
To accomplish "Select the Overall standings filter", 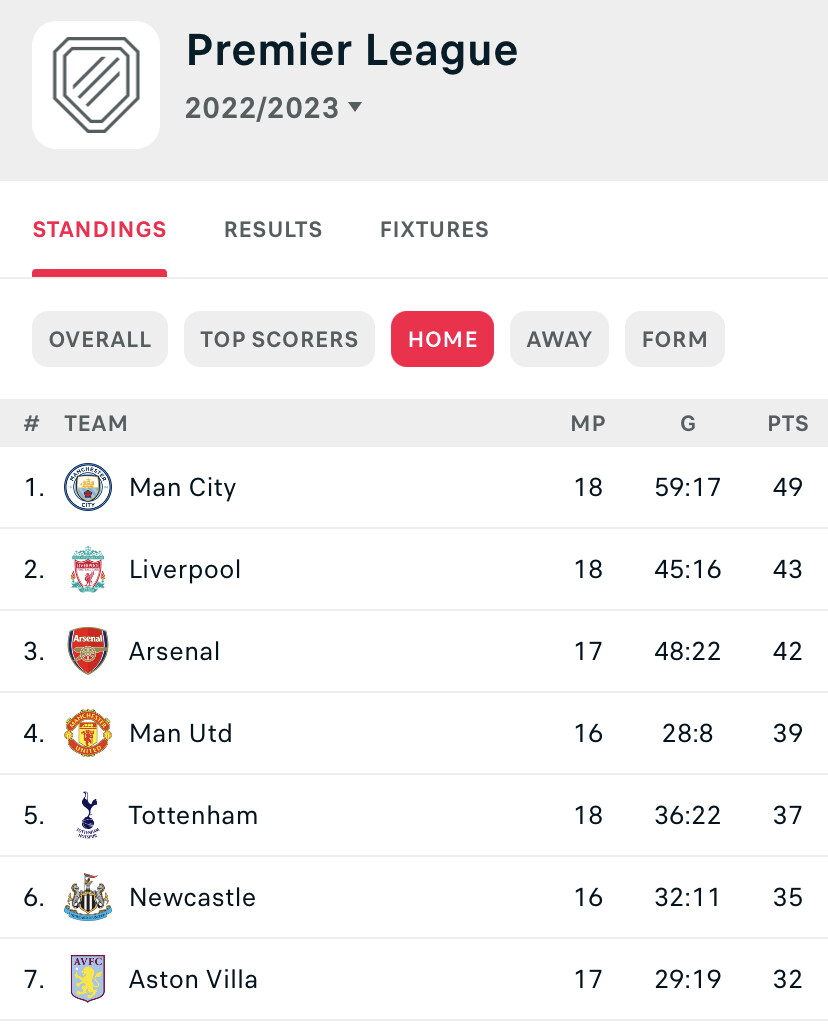I will 100,339.
